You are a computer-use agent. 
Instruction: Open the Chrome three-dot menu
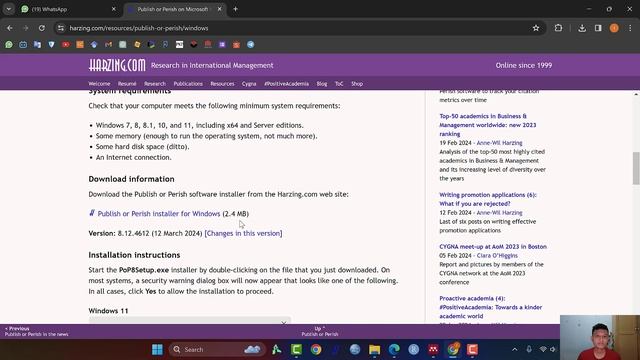(630, 28)
